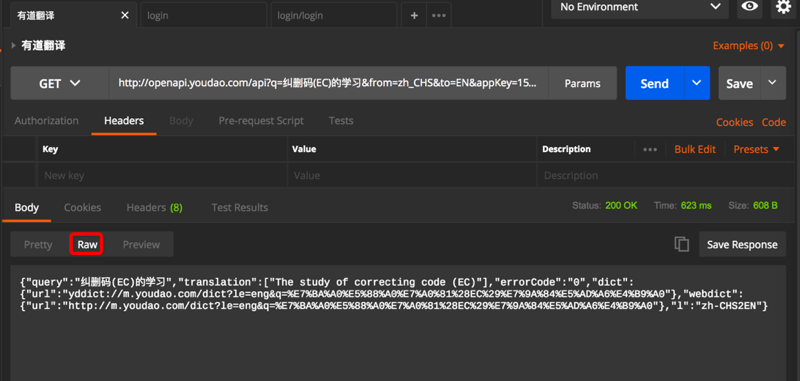Open the Presets dropdown
This screenshot has height=381, width=800.
757,149
